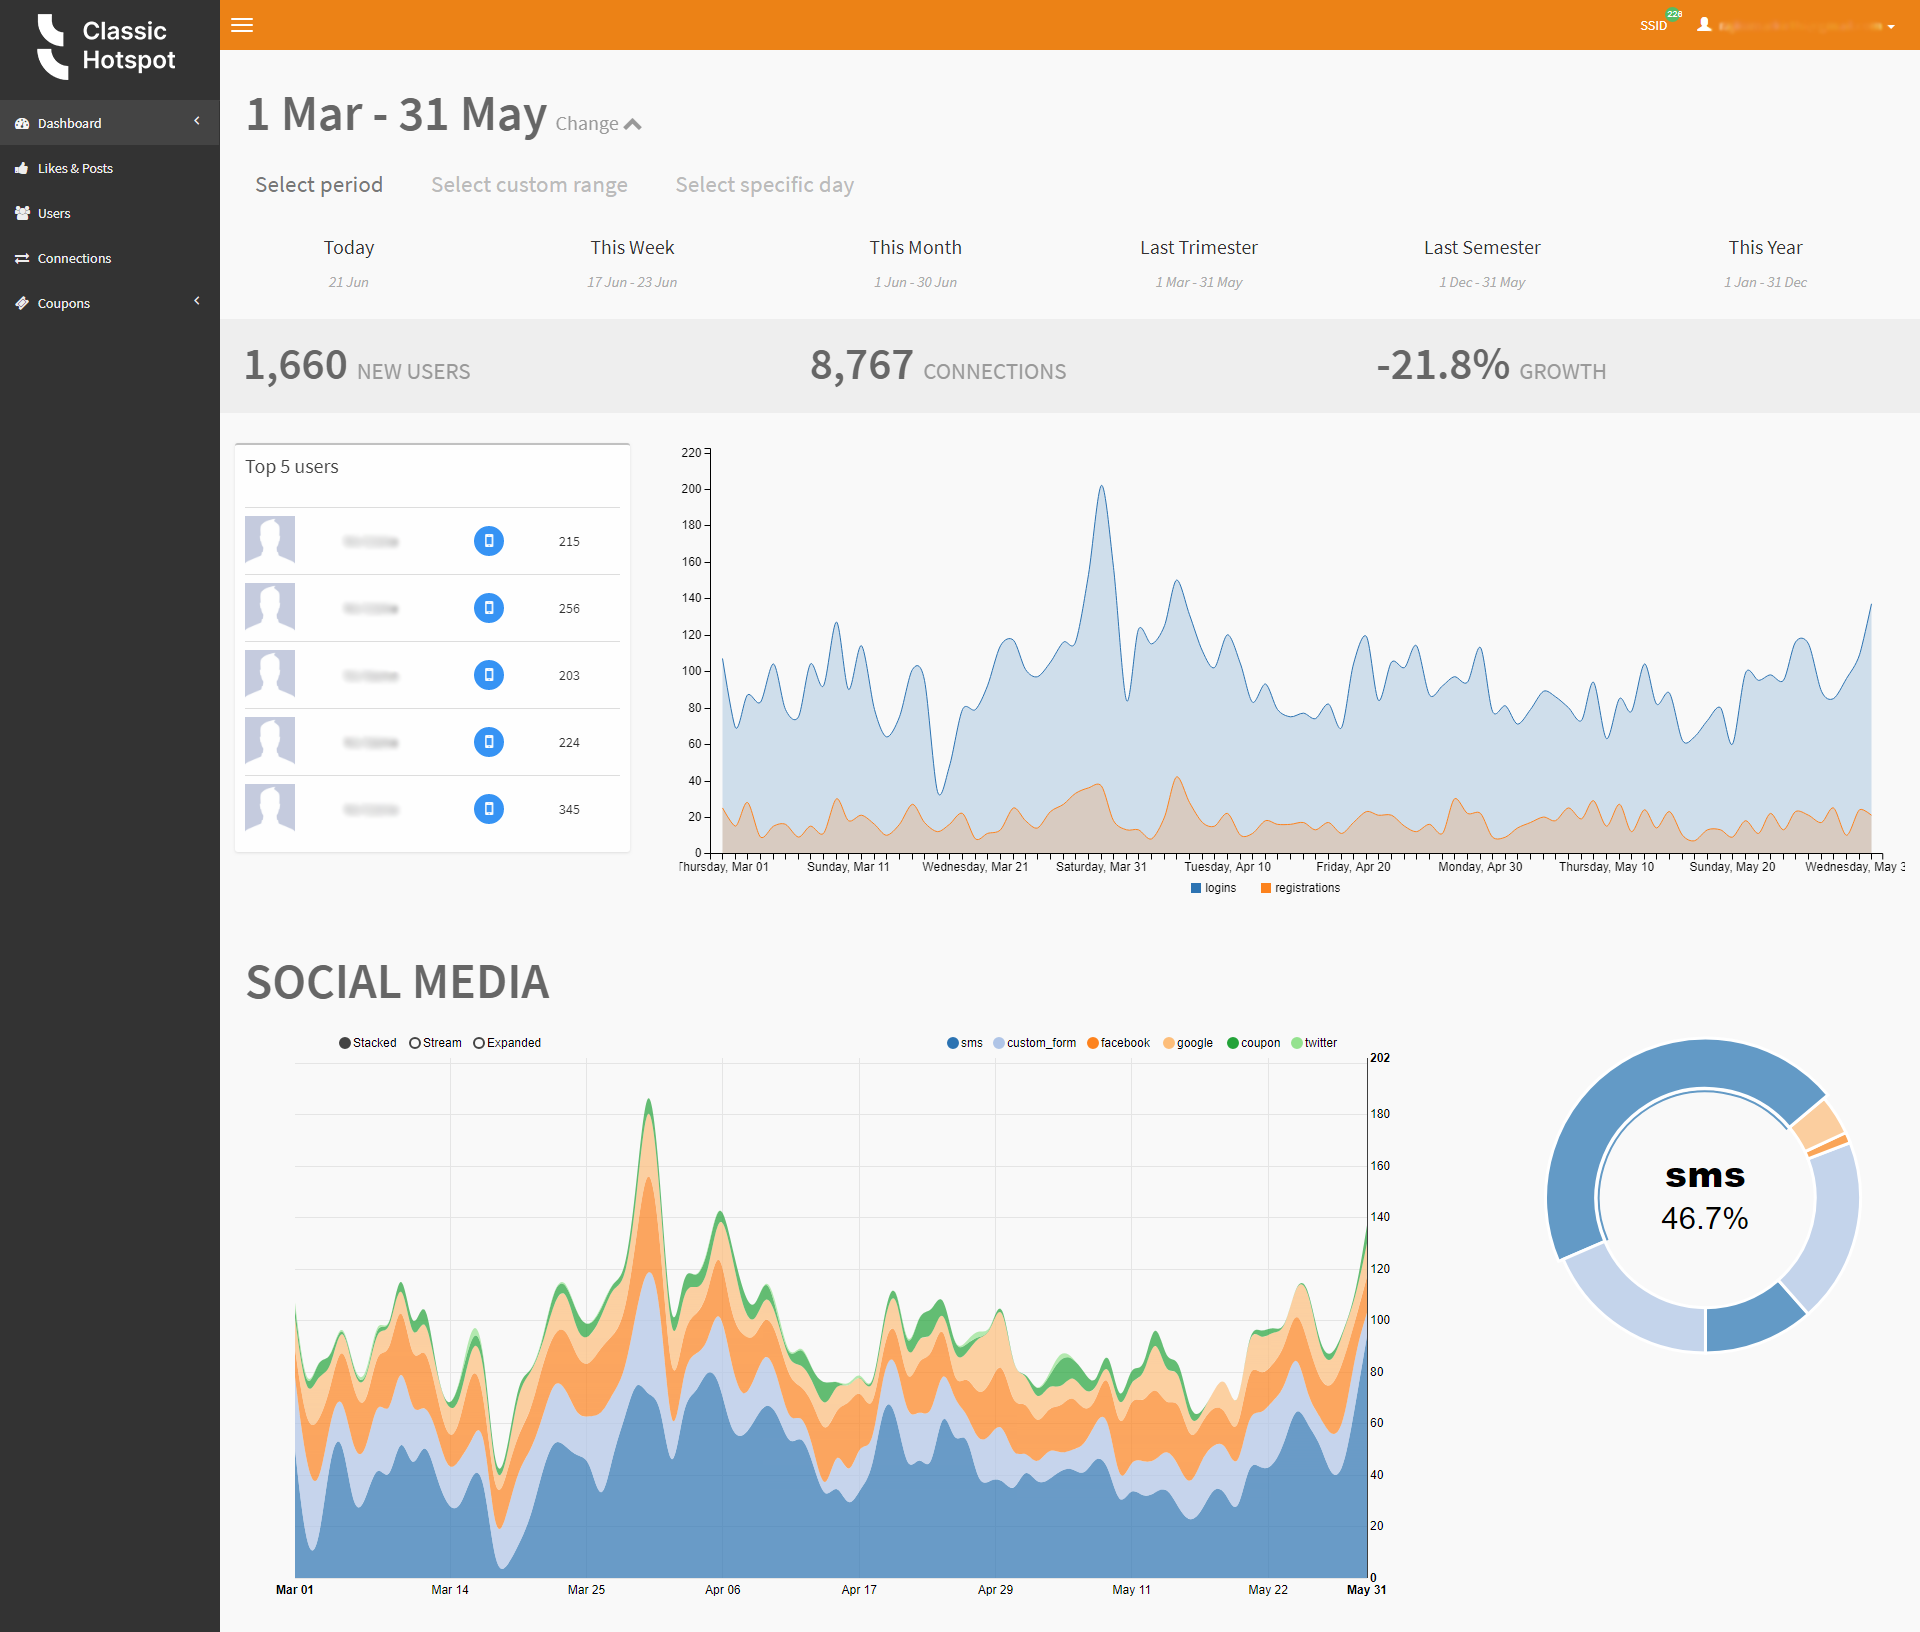Click the Coupons icon in sidebar
Viewport: 1920px width, 1632px height.
(x=23, y=301)
